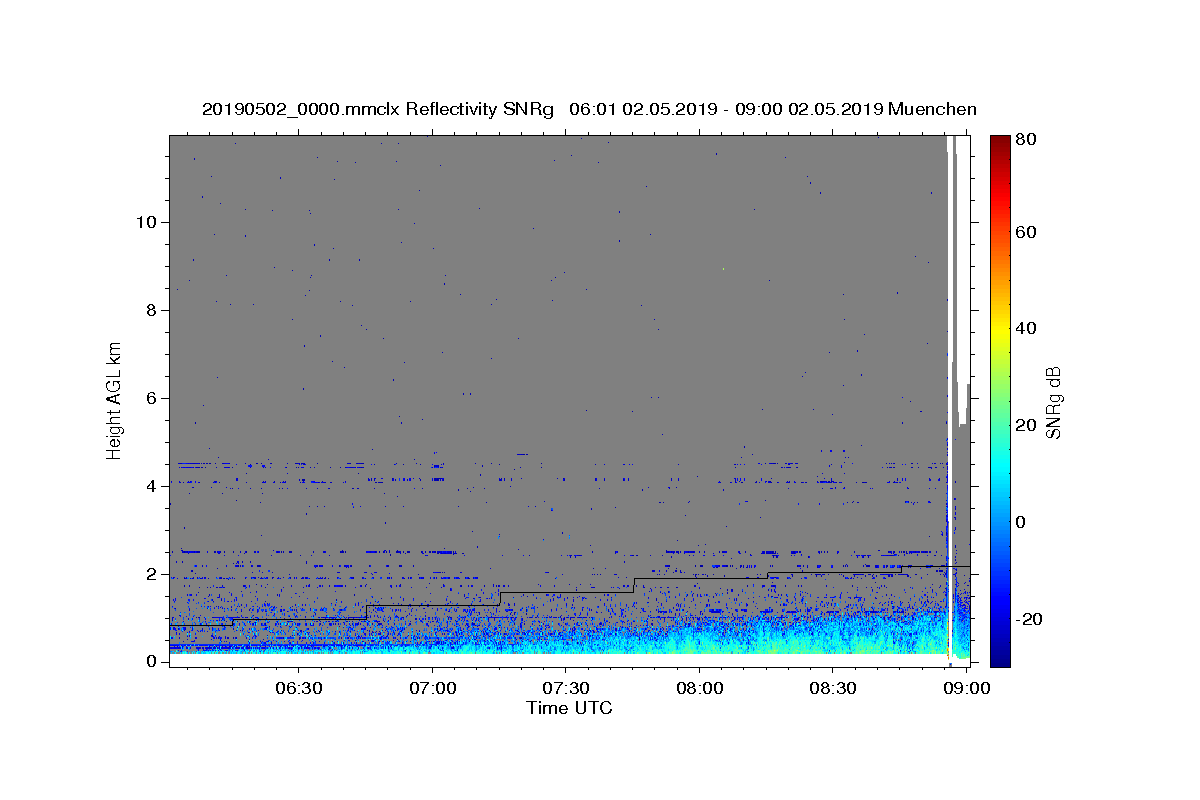The image size is (1200, 800).
Task: Click the yellow 40 dB colorbar region
Action: [1000, 329]
